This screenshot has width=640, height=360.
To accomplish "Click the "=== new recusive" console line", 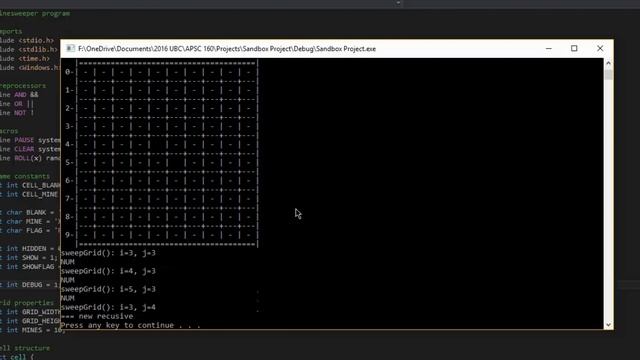I will click(97, 316).
